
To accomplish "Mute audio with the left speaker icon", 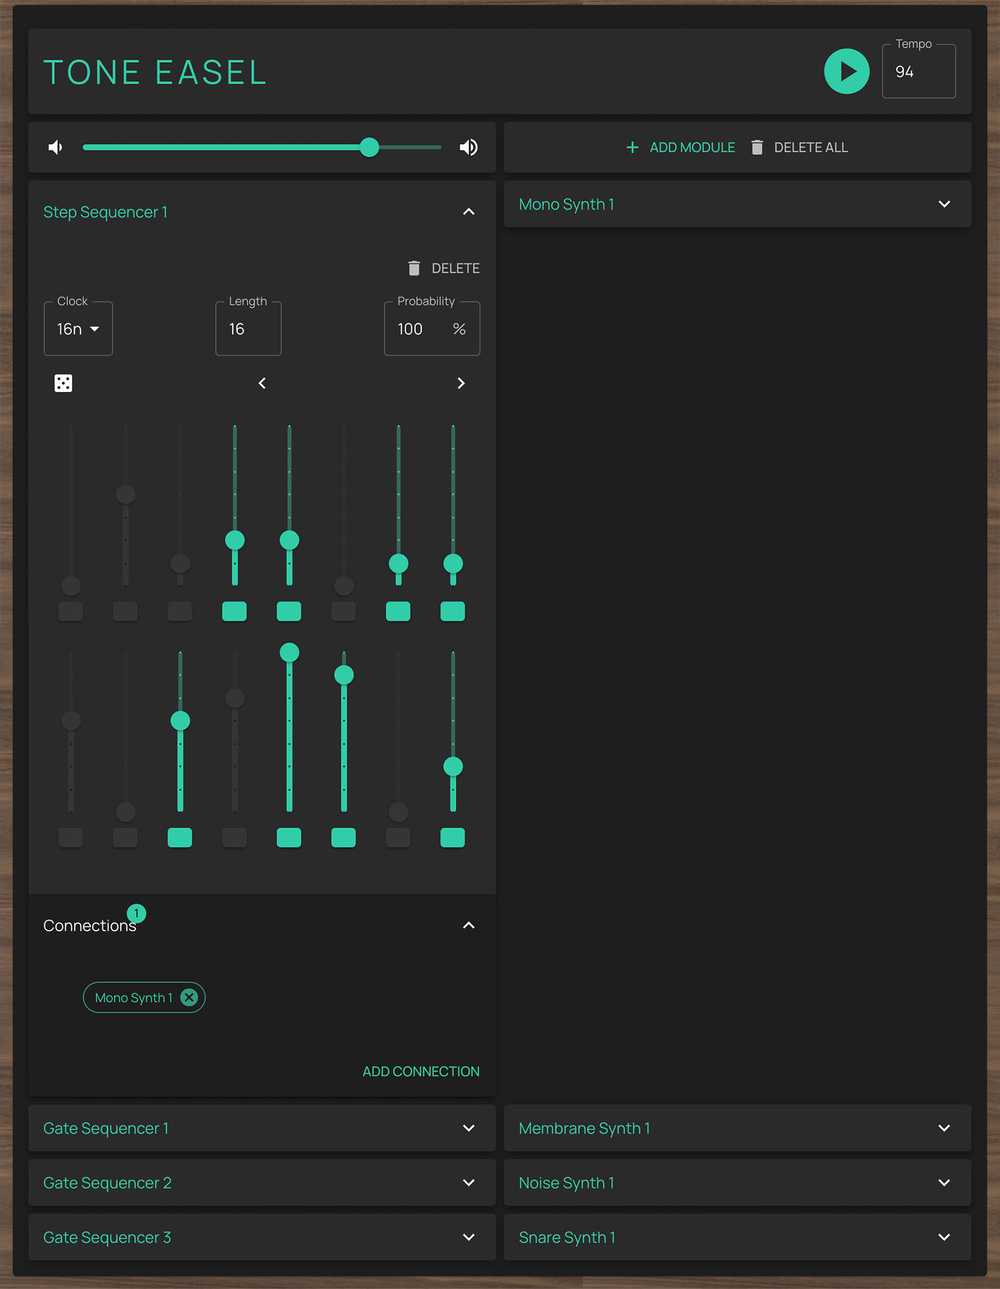I will tap(55, 147).
